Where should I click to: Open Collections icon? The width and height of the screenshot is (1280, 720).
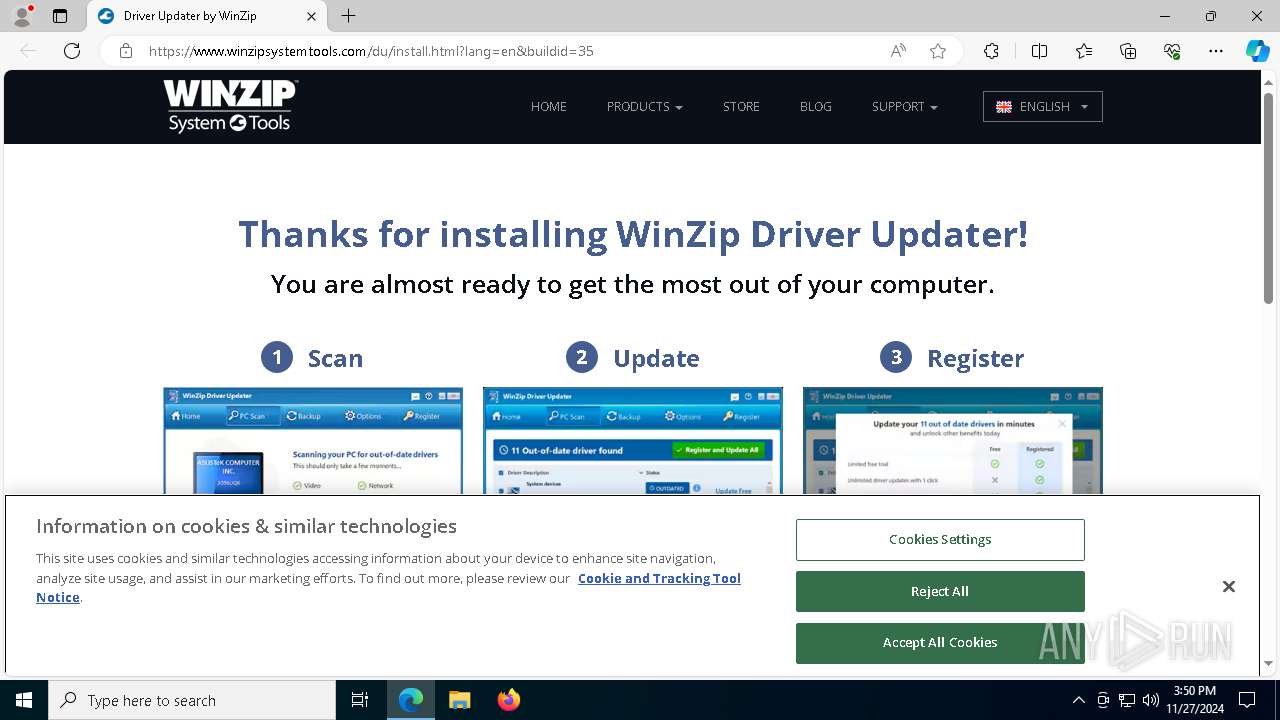click(1128, 51)
